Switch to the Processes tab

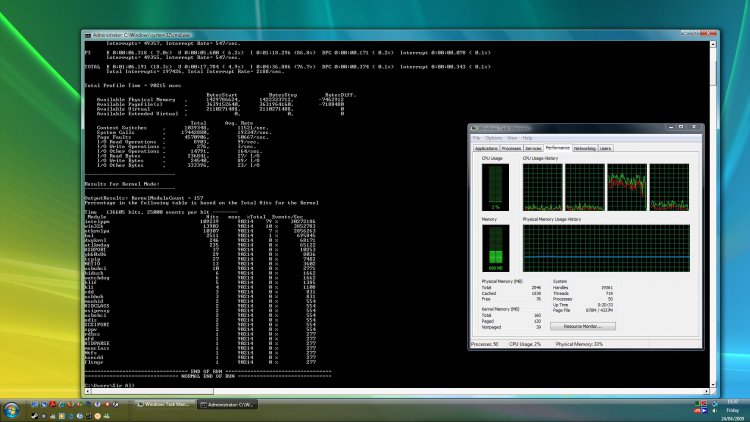(x=511, y=149)
